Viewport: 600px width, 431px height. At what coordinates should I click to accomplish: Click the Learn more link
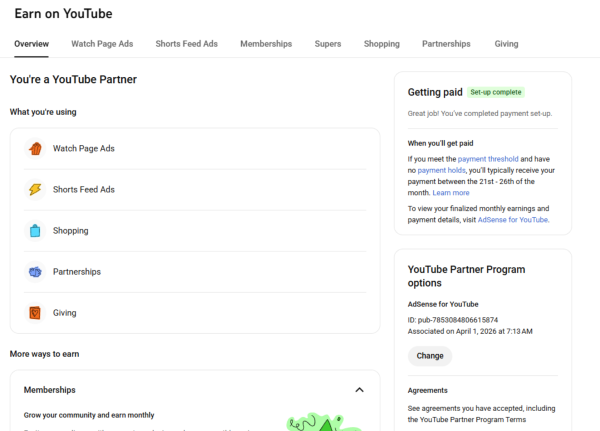pos(451,193)
